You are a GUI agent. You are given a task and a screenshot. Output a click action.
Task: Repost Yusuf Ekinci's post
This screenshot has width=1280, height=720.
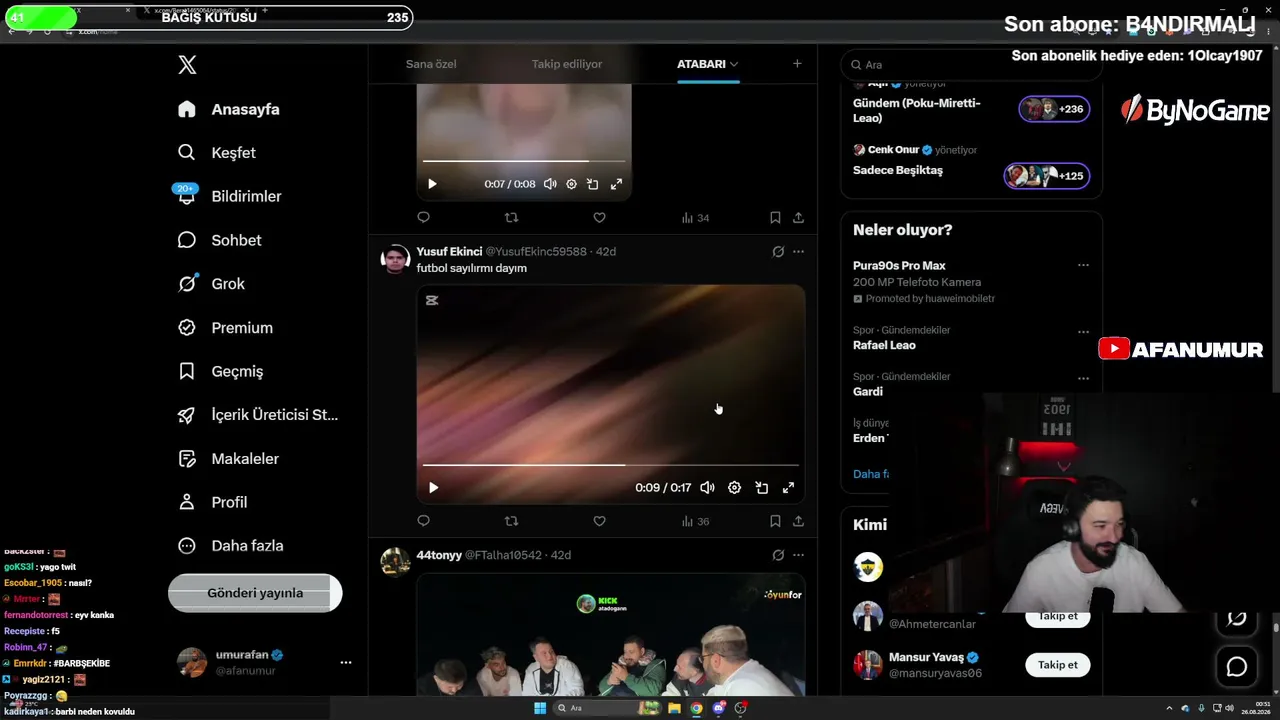(511, 521)
